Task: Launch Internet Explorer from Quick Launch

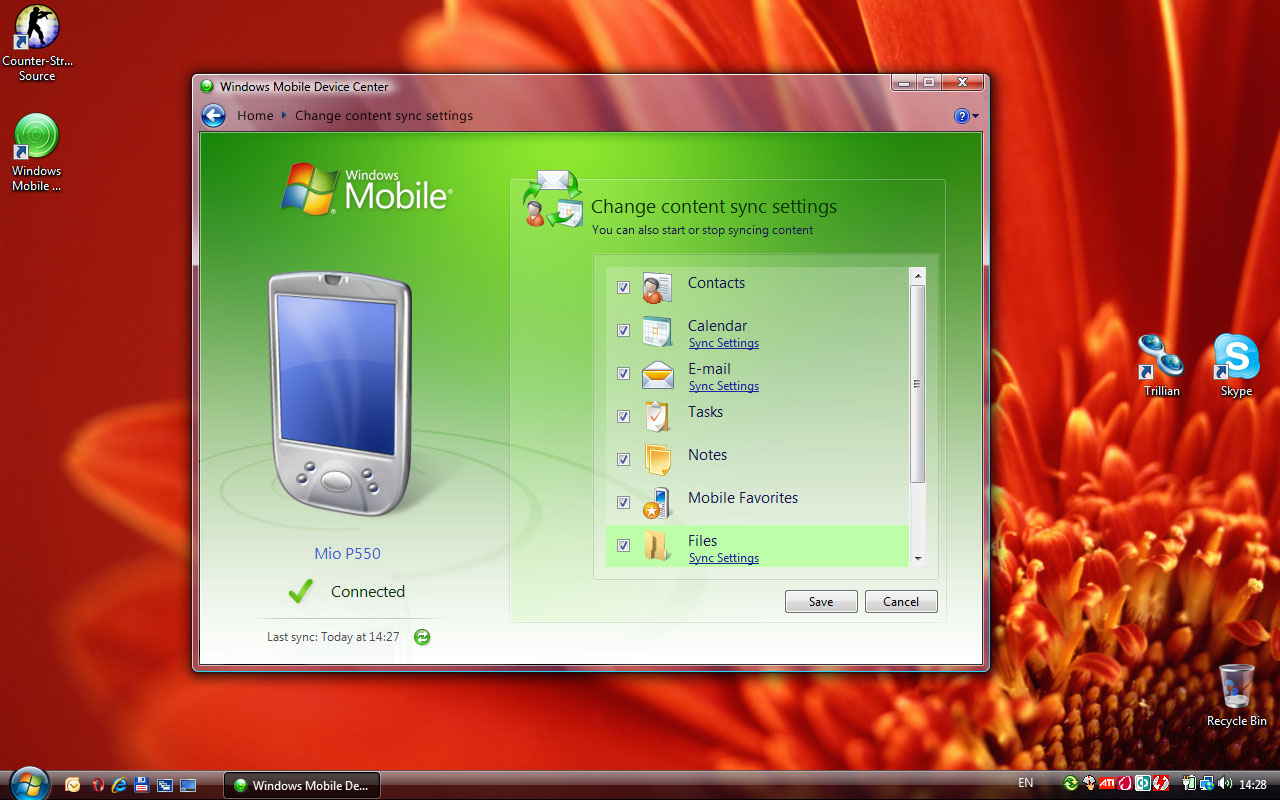Action: [x=119, y=785]
